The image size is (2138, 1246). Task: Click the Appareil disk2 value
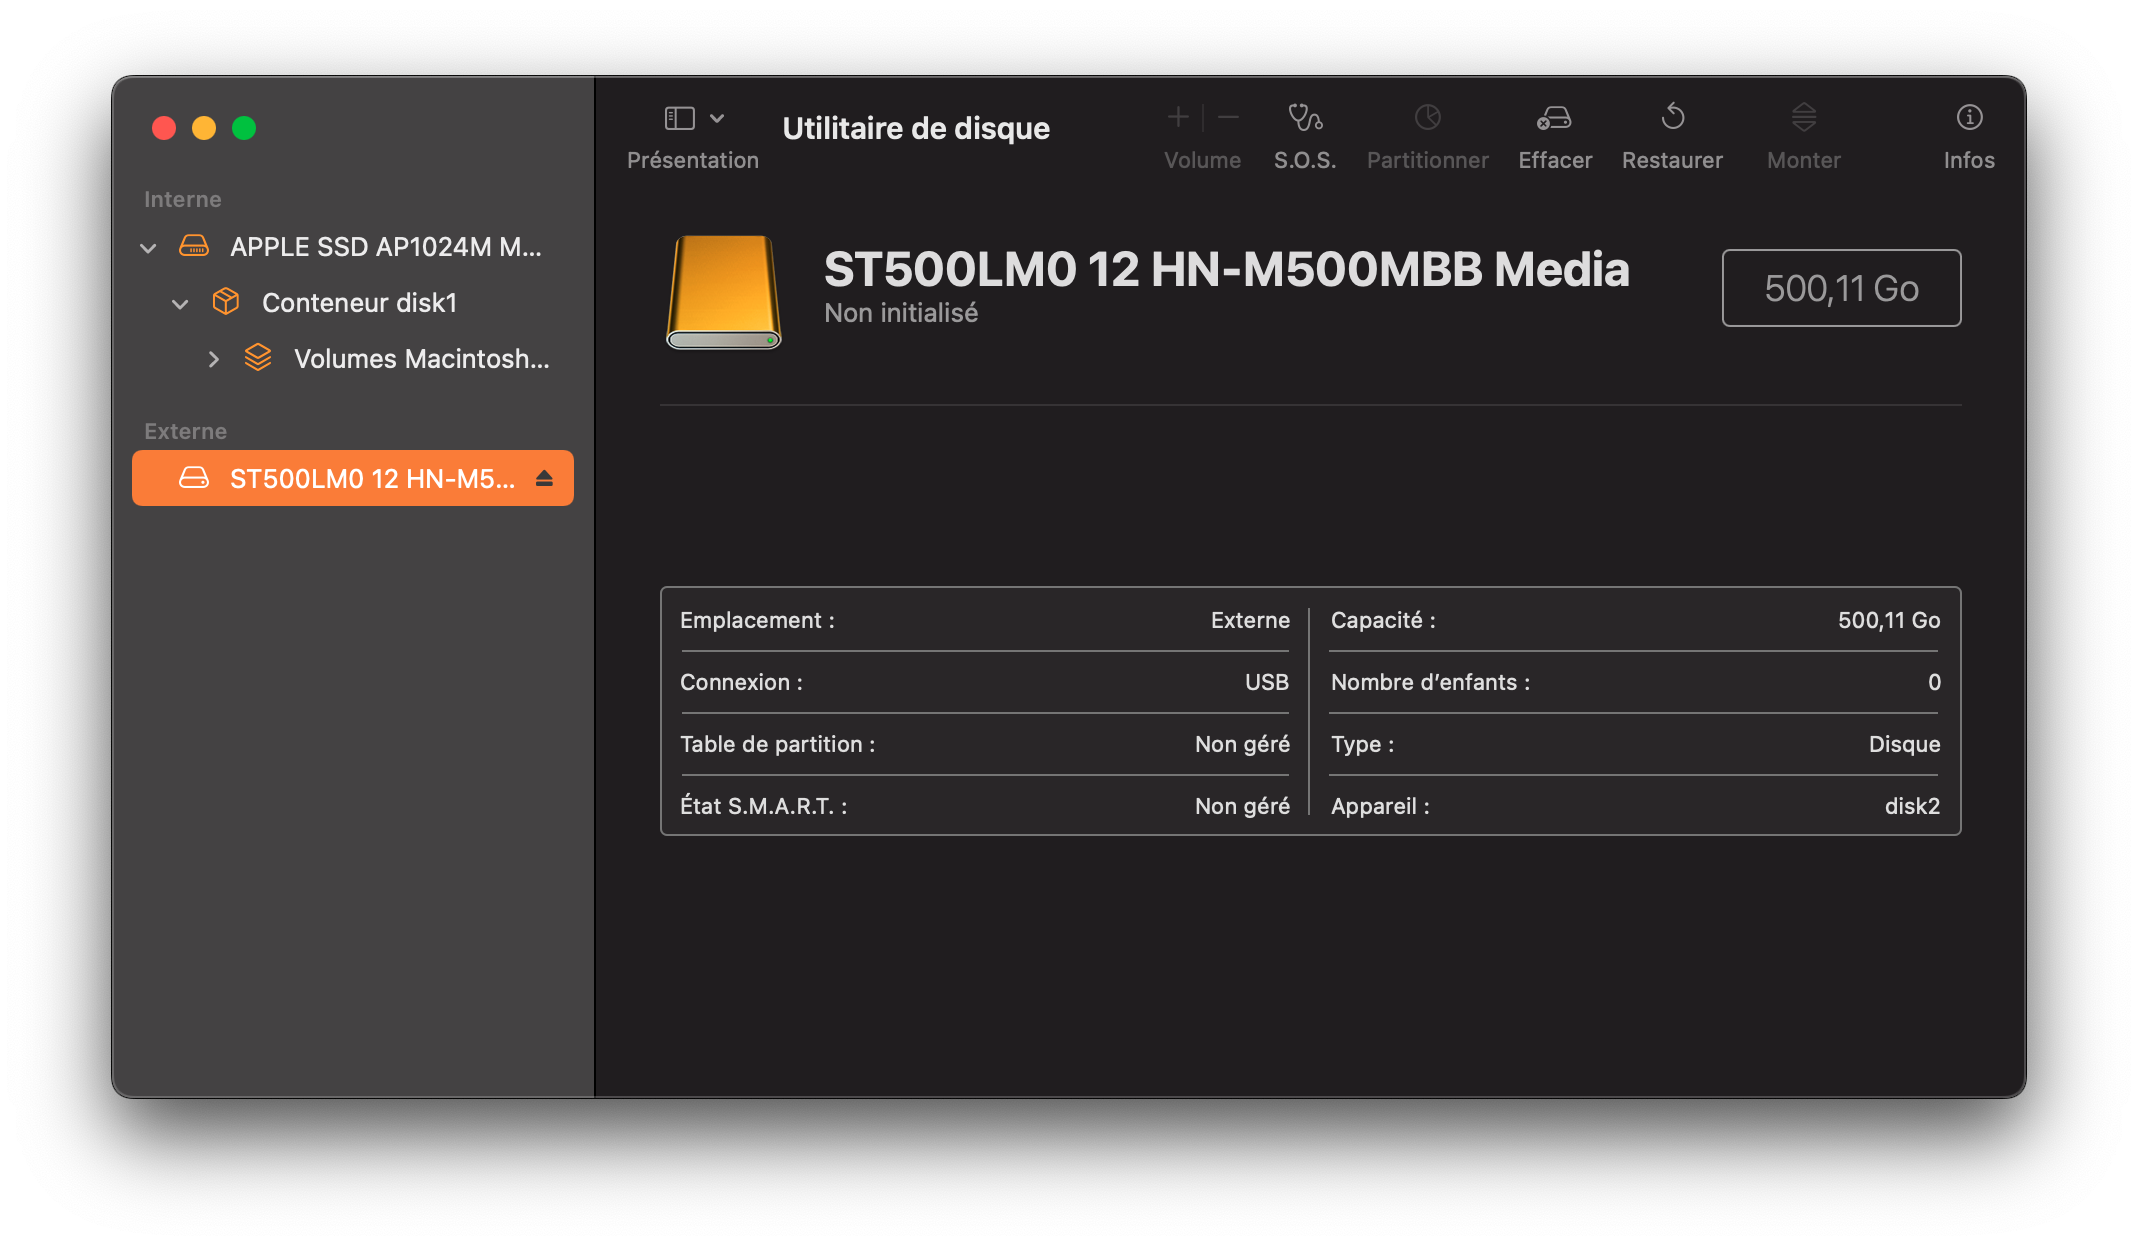click(1912, 806)
